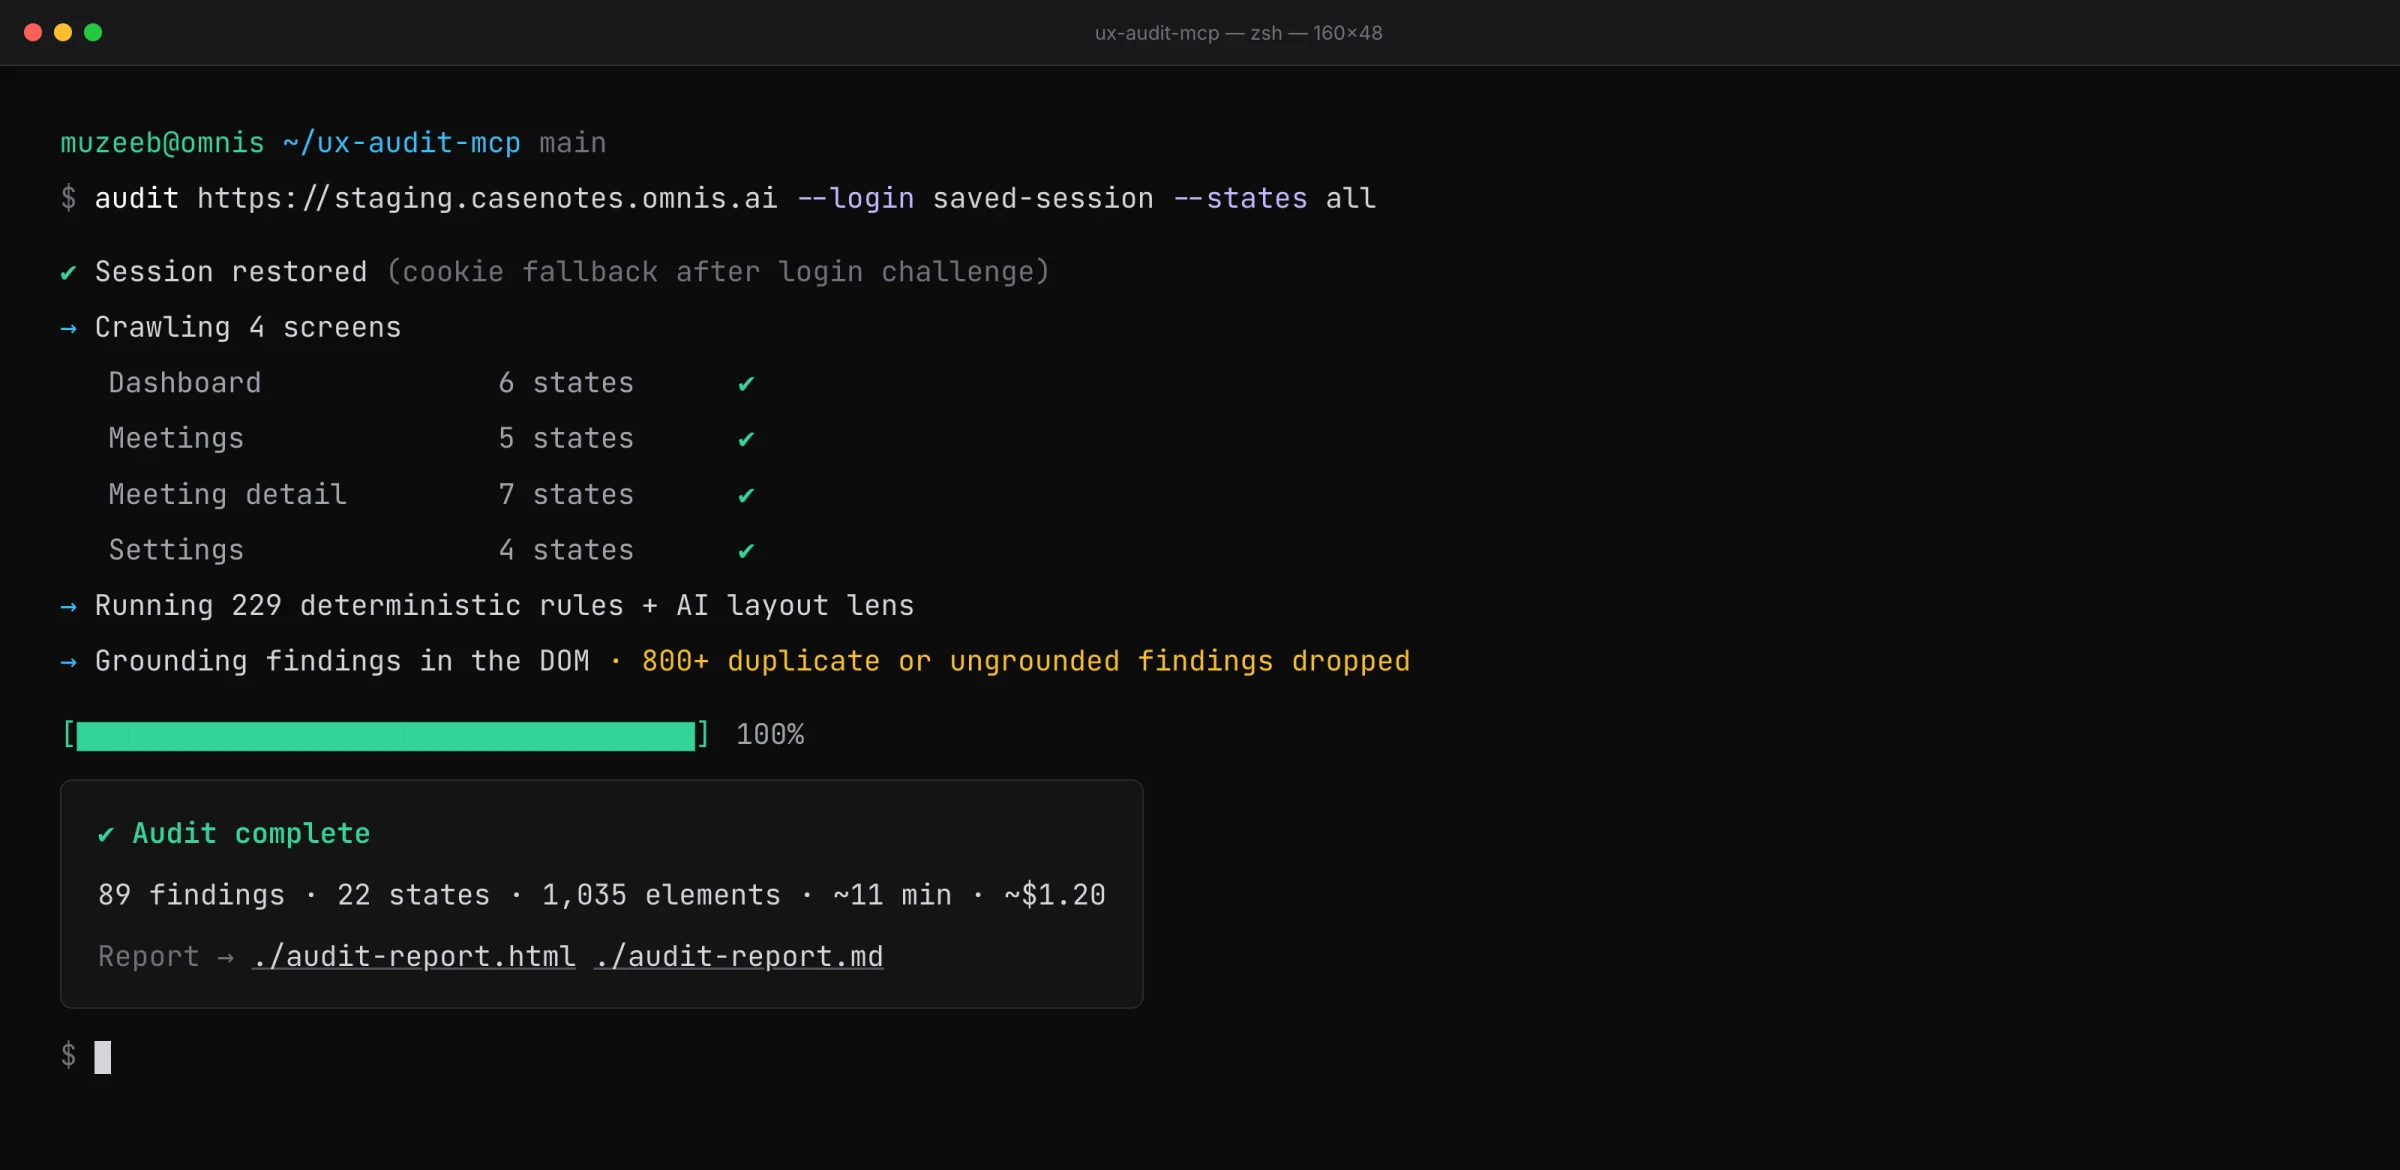Click the arrow before Crawling 4 screens
The height and width of the screenshot is (1170, 2400).
(68, 328)
